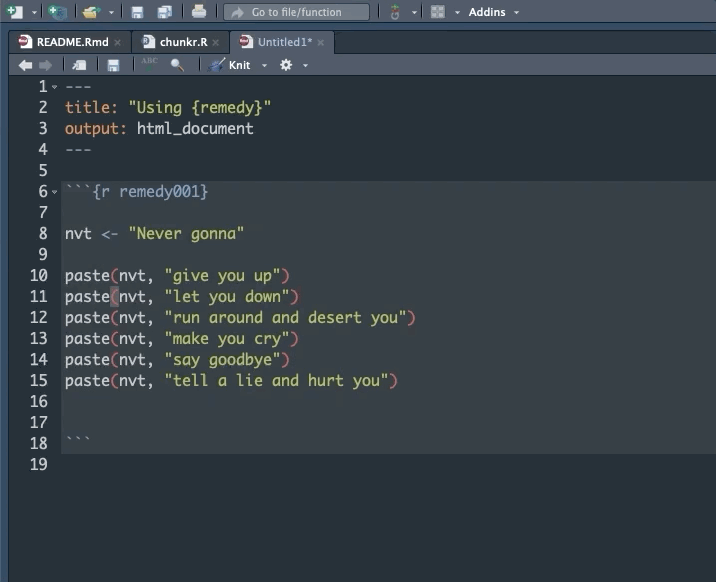Focus the Go to file/function field
Viewport: 716px width, 582px height.
tap(296, 12)
